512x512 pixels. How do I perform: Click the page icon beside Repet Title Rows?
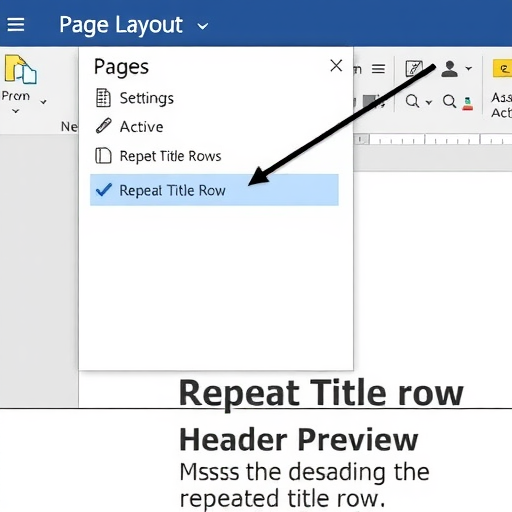[x=103, y=155]
